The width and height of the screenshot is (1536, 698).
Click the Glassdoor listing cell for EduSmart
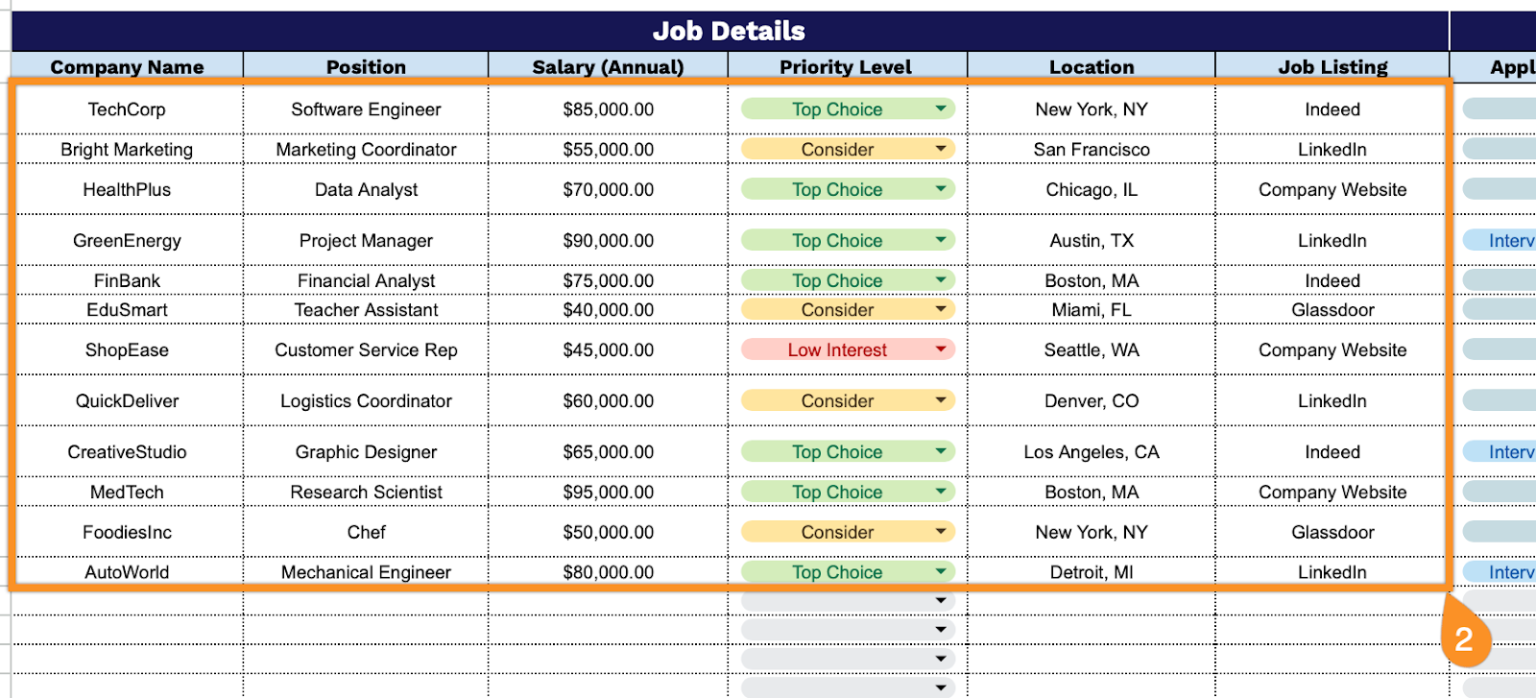1332,310
